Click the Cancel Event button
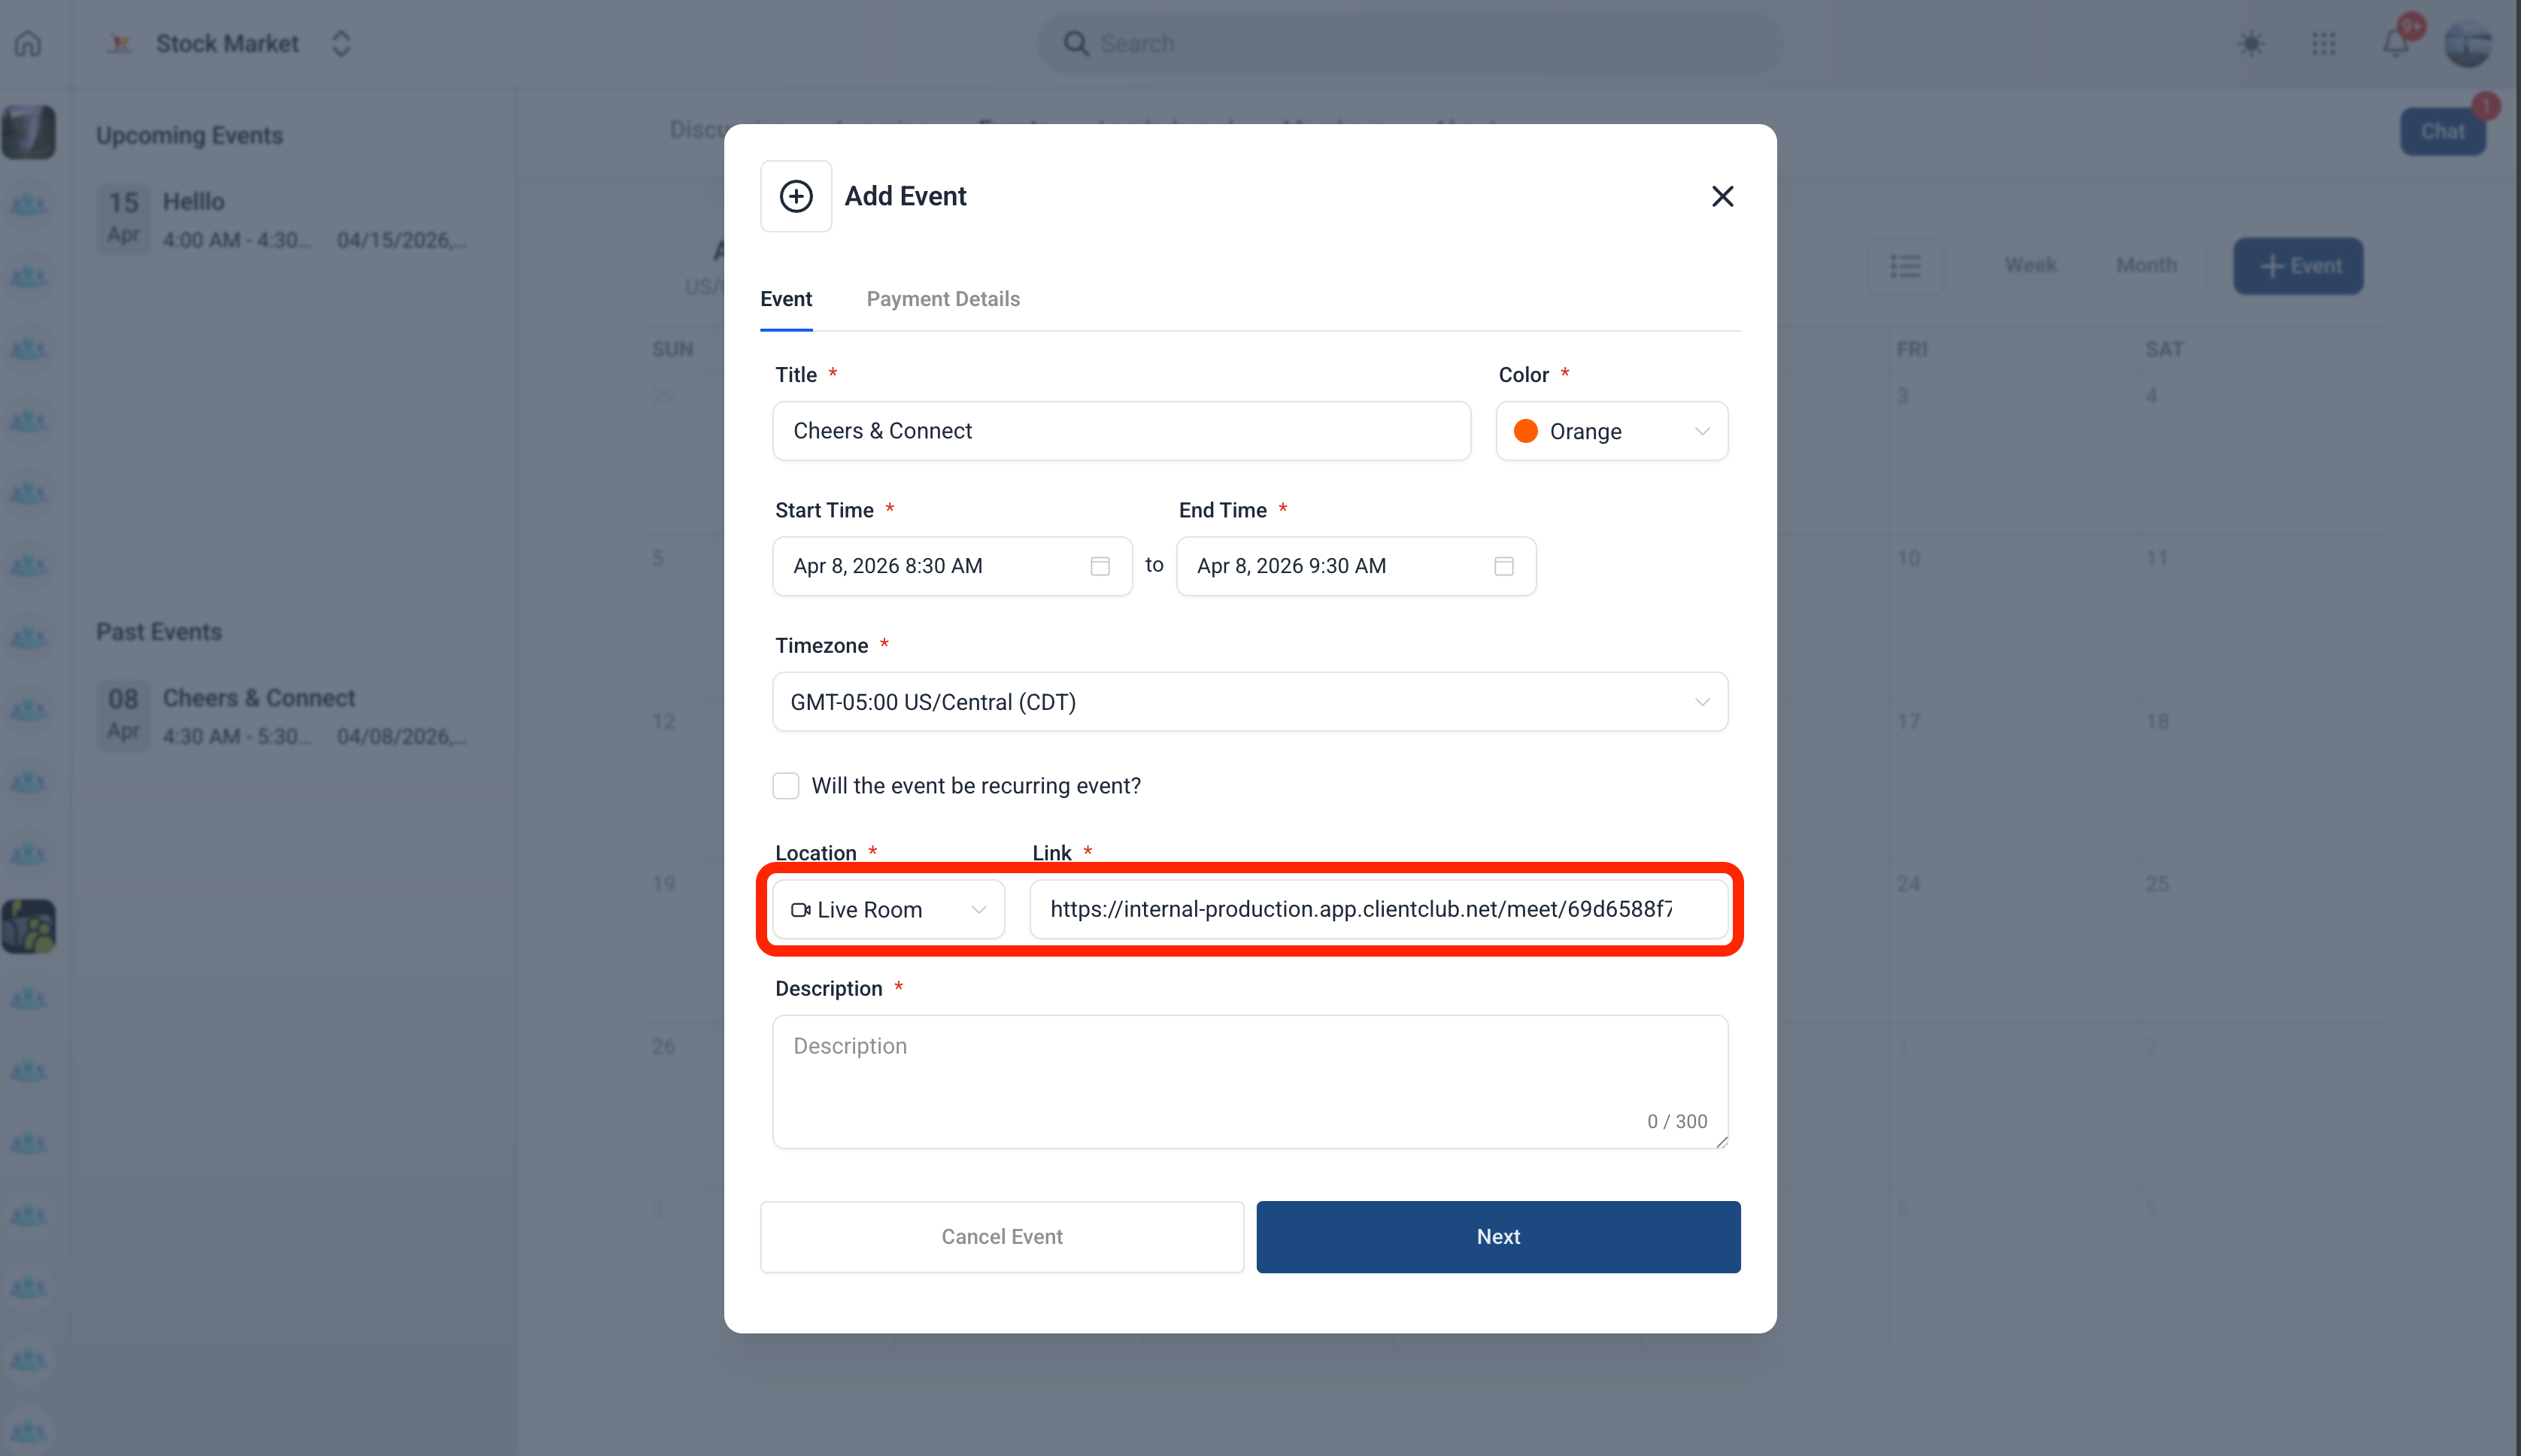Screen dimensions: 2521x1456 pos(1001,1237)
